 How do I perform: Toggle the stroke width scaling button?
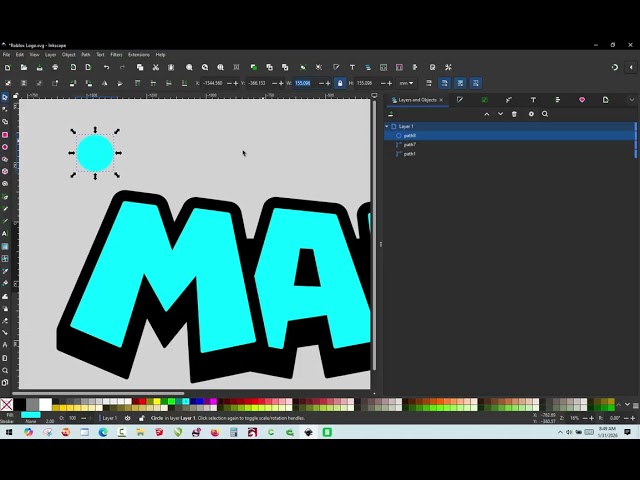click(429, 83)
